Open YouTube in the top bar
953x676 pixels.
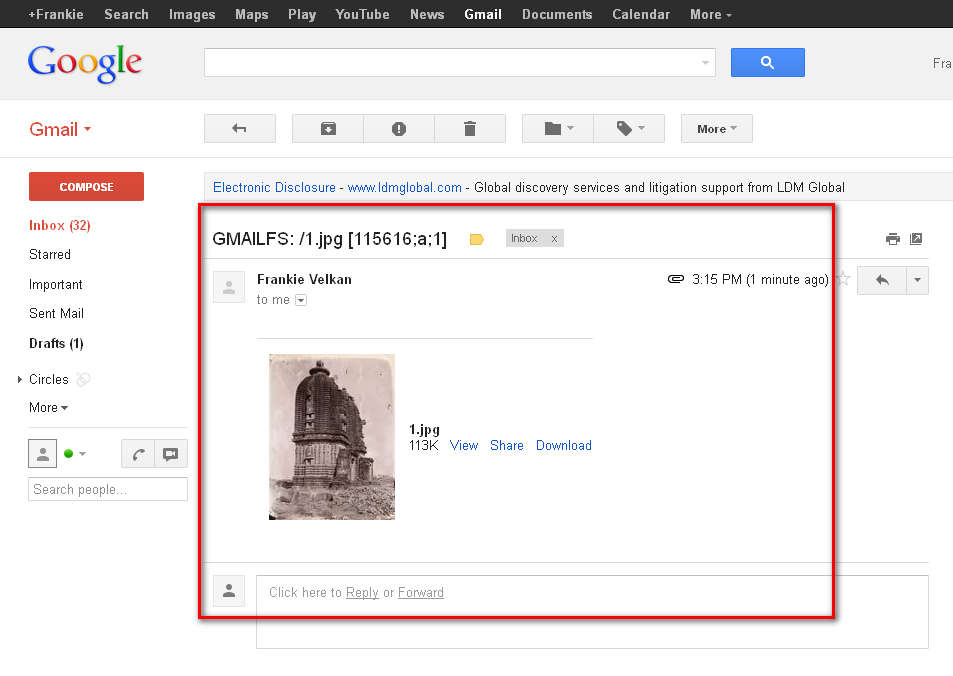click(x=362, y=14)
